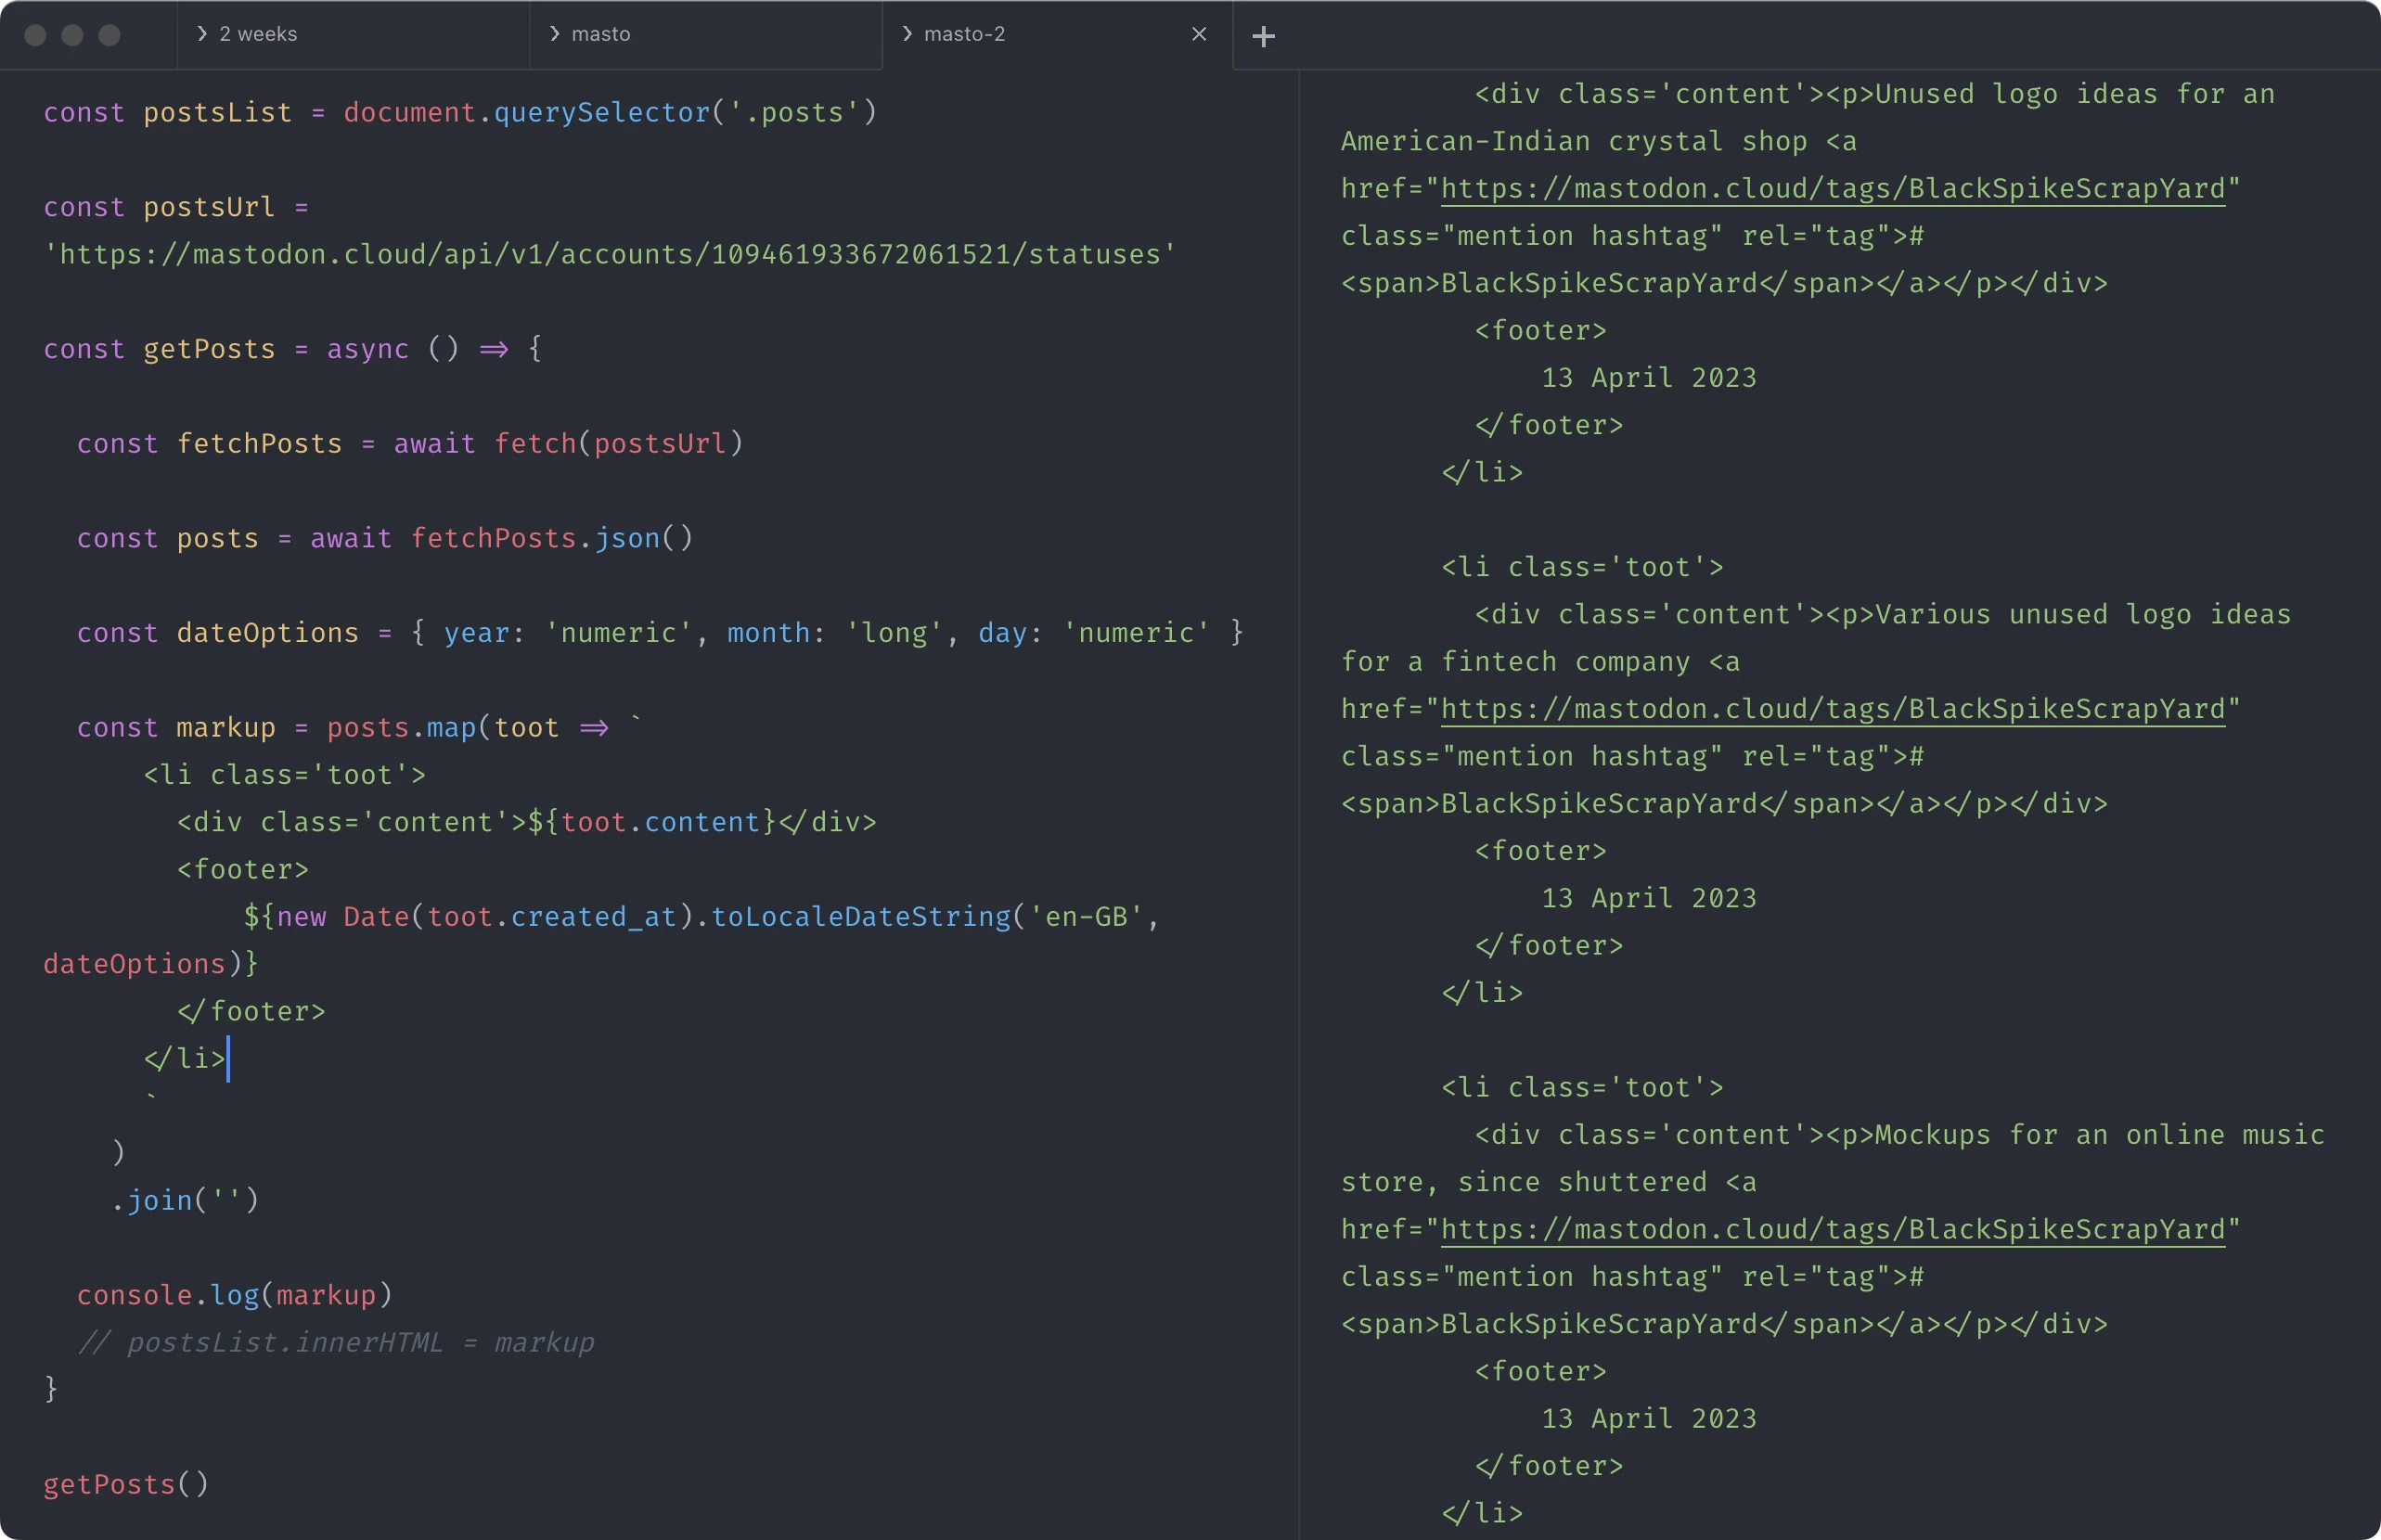Click the green maximize window button
The width and height of the screenshot is (2381, 1540).
109,35
